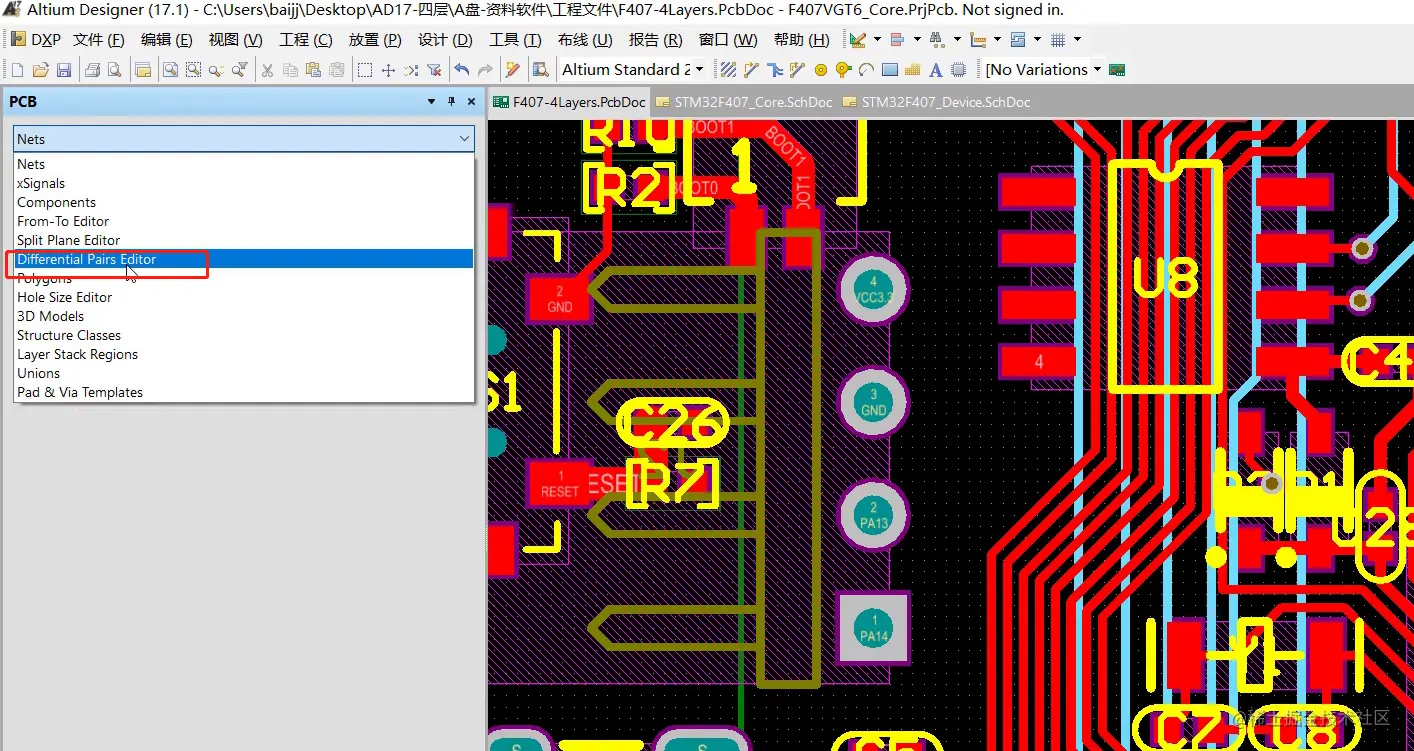Screen dimensions: 1414x751
Task: Open the 工具 (T) menu
Action: tap(515, 40)
